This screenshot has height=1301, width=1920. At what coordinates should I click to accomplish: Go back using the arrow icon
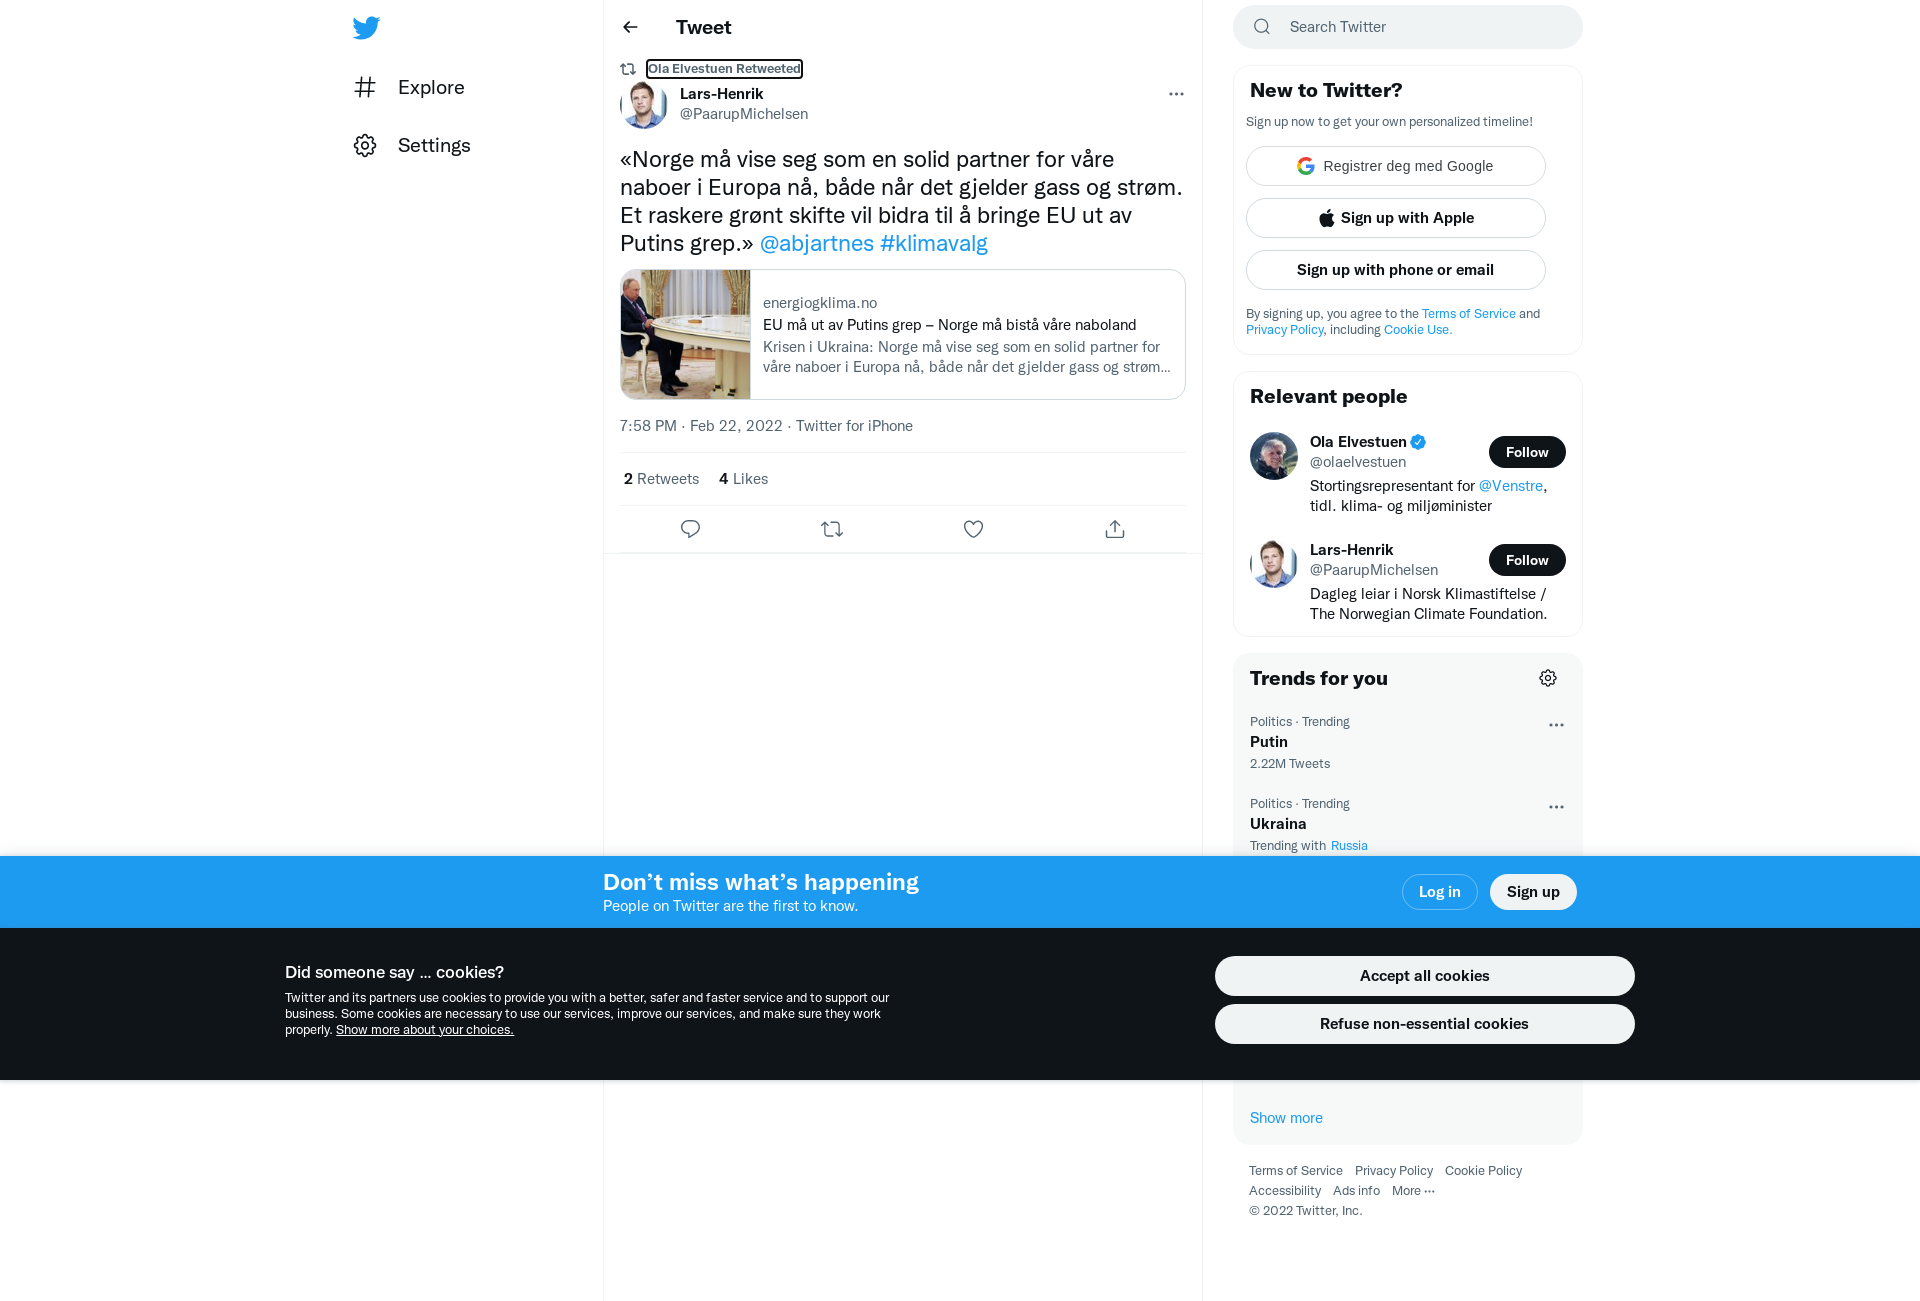(630, 27)
